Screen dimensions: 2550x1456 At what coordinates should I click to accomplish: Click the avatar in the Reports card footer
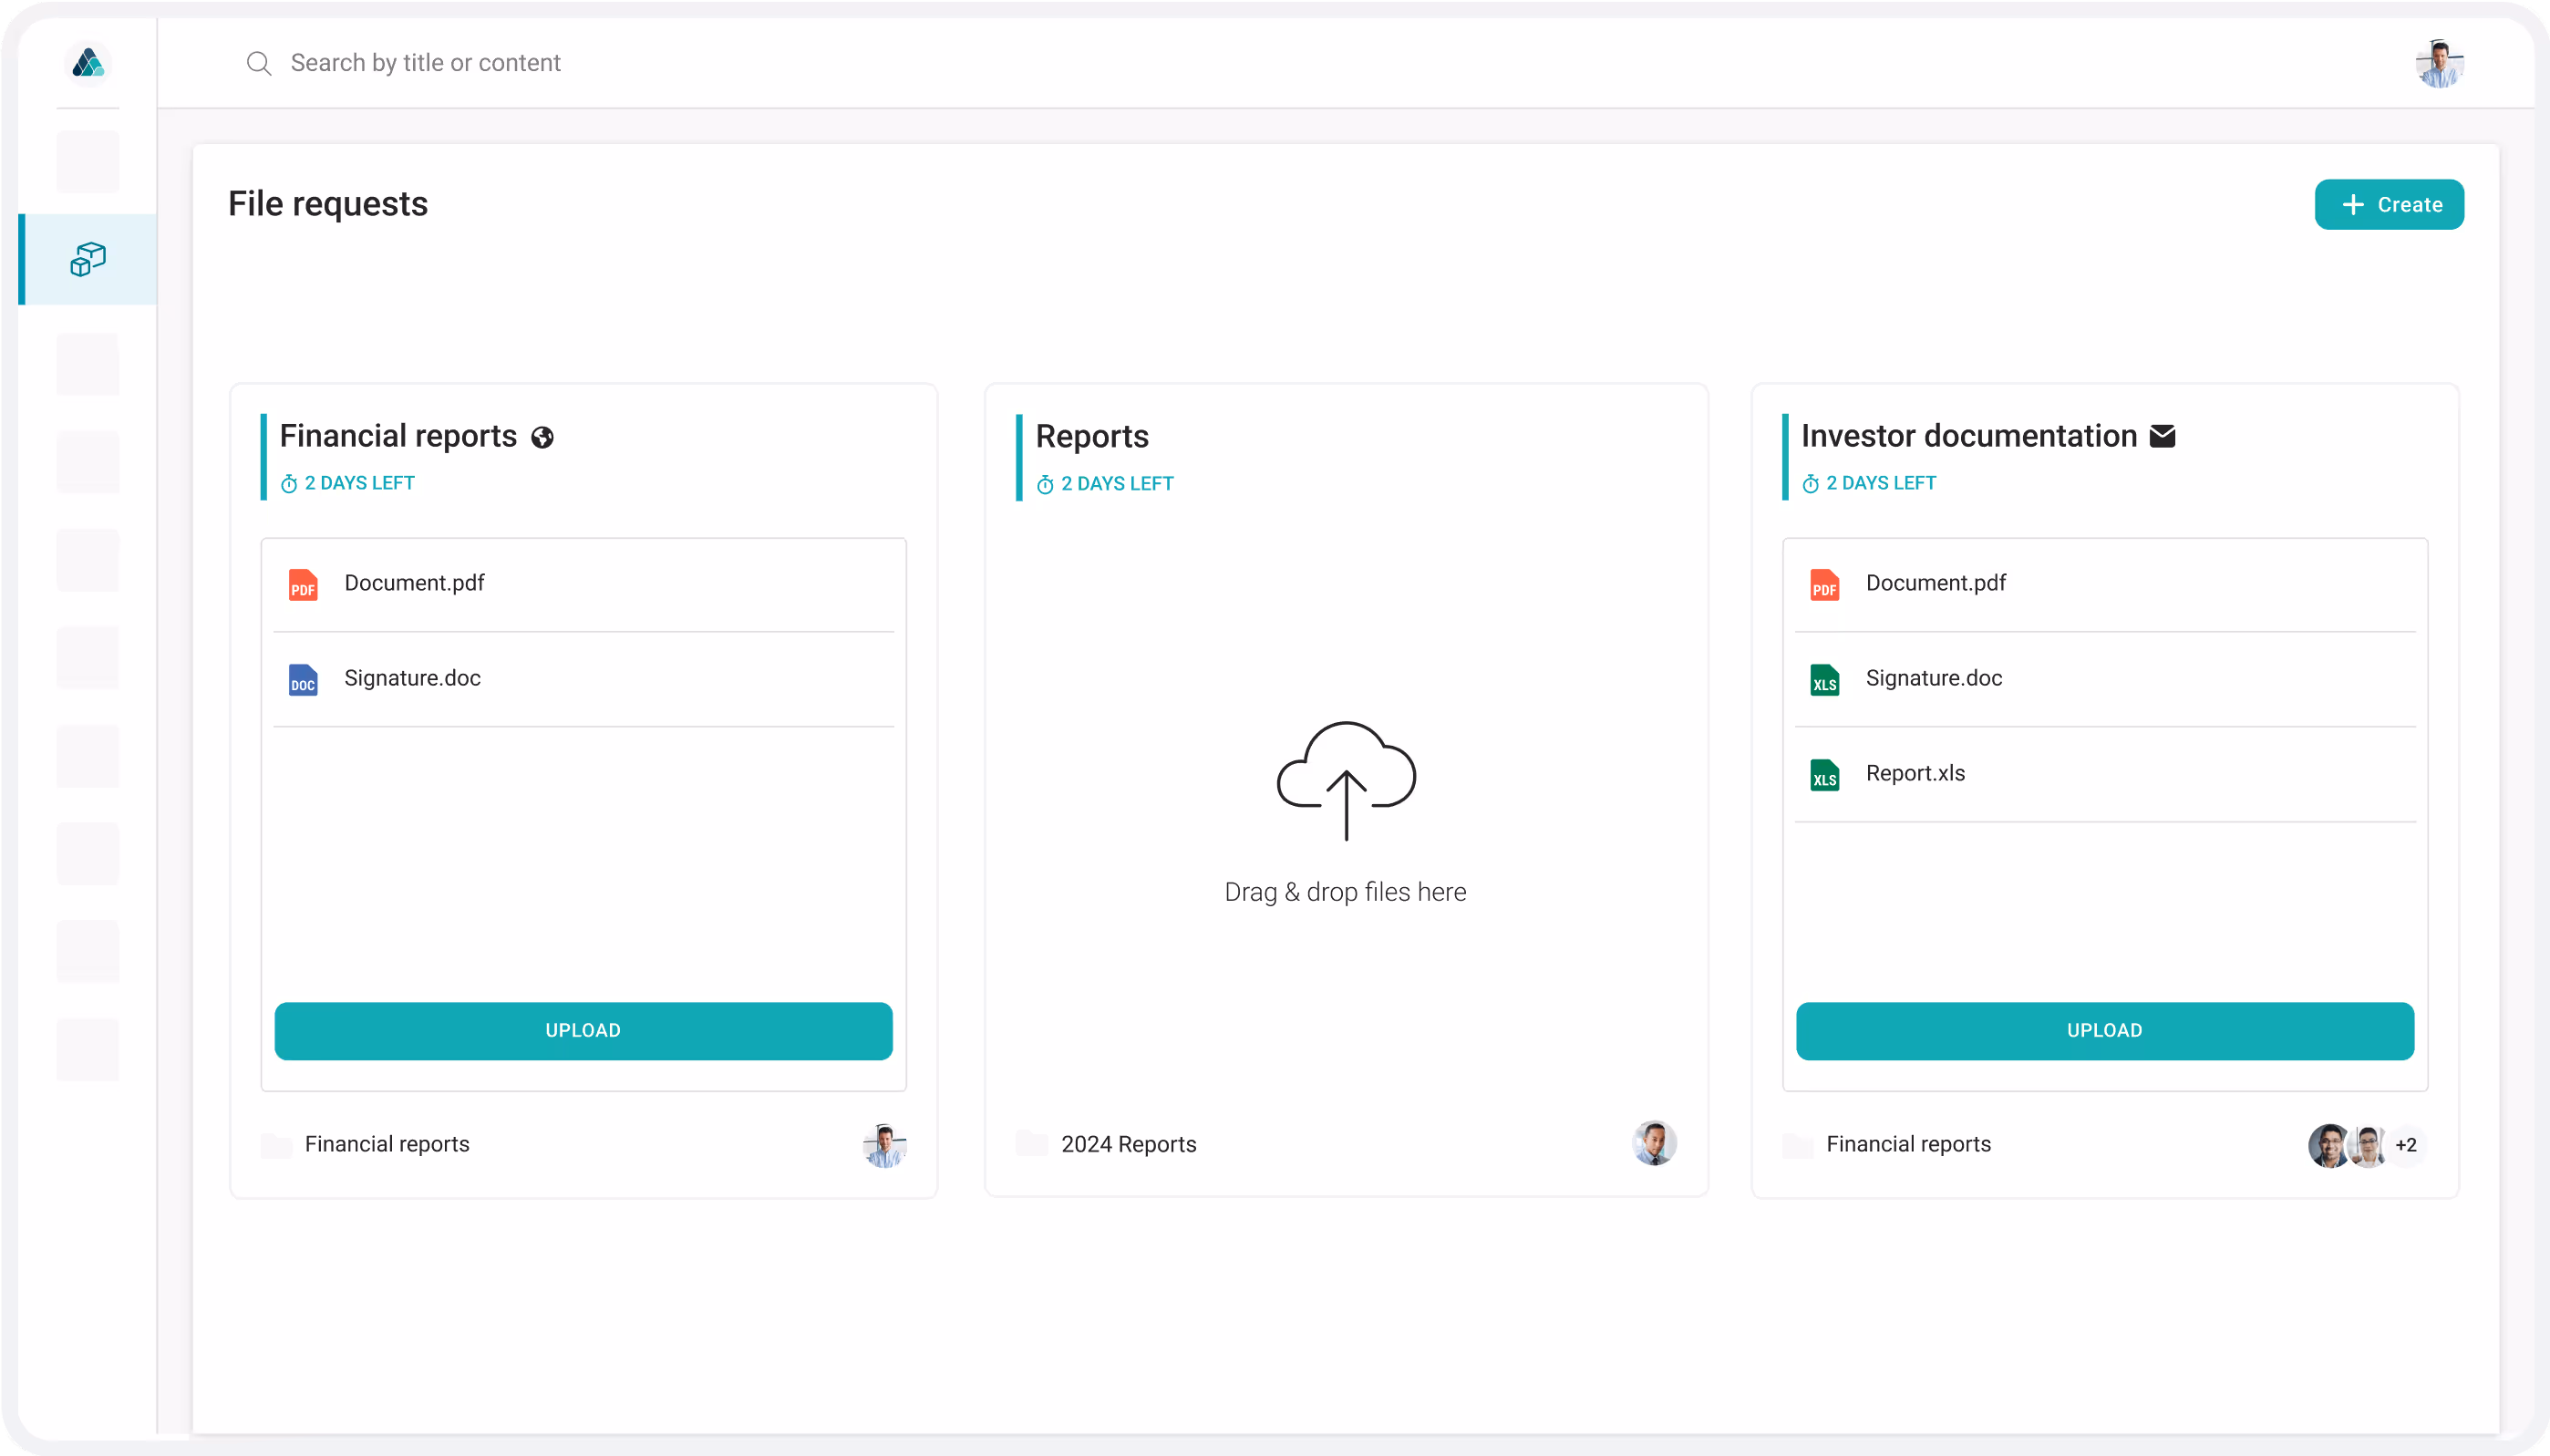pos(1654,1143)
